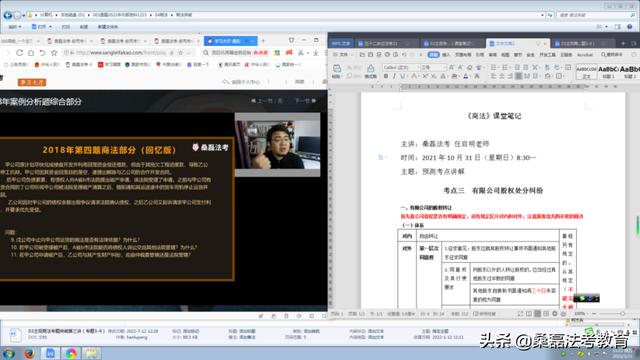Viewport: 640px width, 360px height.
Task: Click the Decrease Font Size icon
Action: click(460, 67)
